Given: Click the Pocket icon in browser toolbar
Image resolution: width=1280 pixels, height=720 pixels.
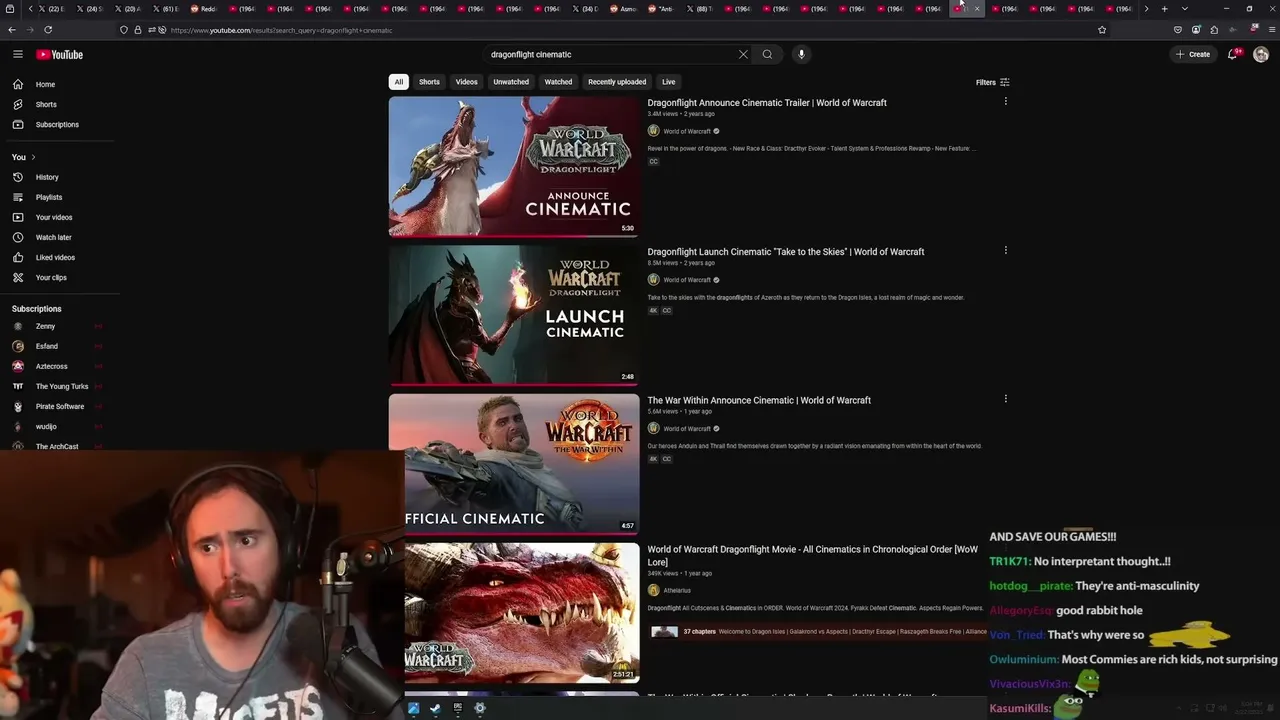Looking at the screenshot, I should point(1178,30).
